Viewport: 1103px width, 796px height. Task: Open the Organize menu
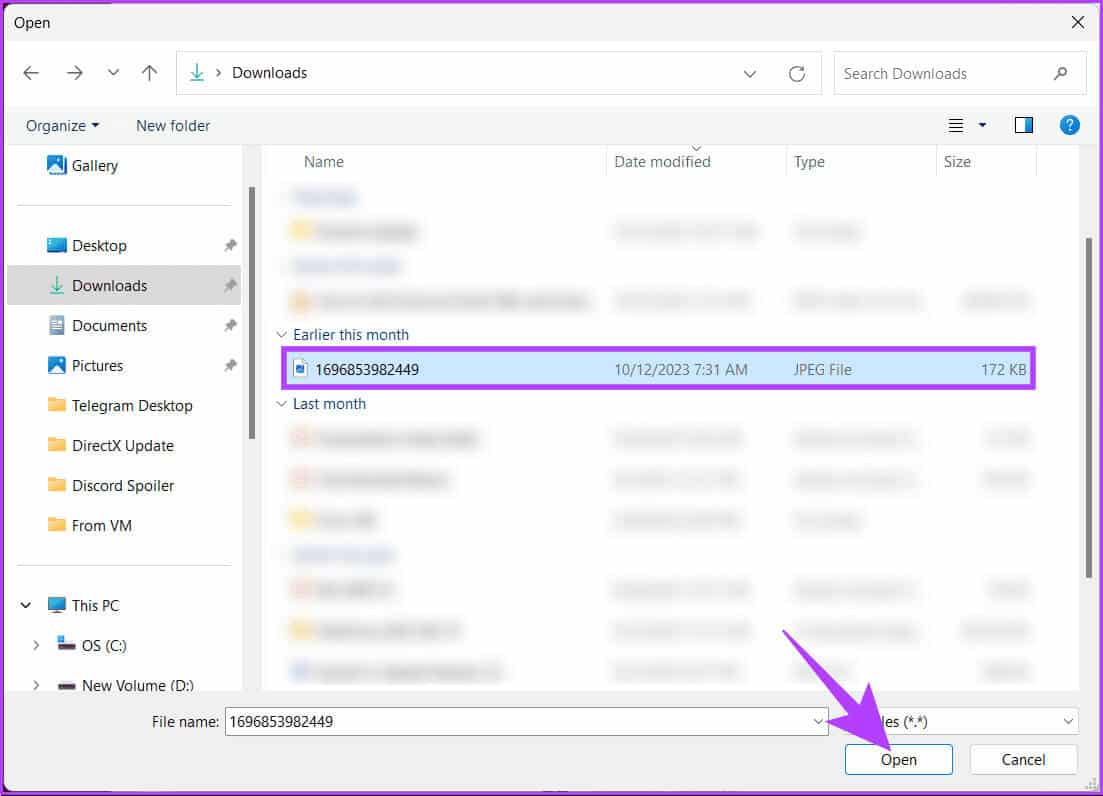tap(62, 125)
